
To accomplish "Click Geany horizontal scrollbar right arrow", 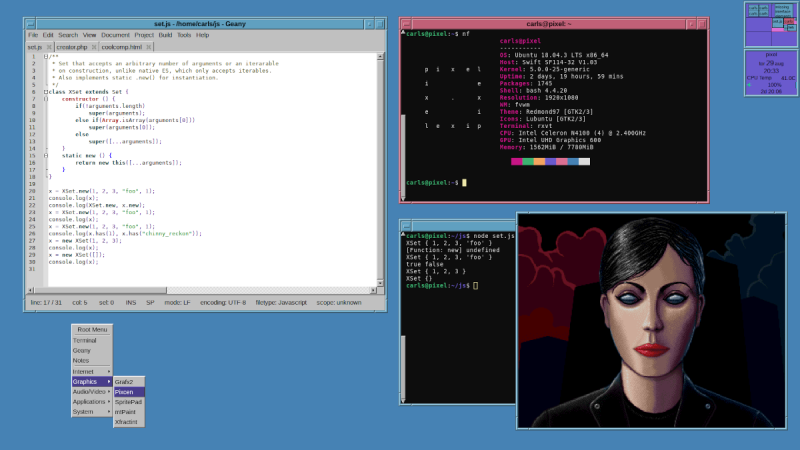I will click(x=373, y=290).
